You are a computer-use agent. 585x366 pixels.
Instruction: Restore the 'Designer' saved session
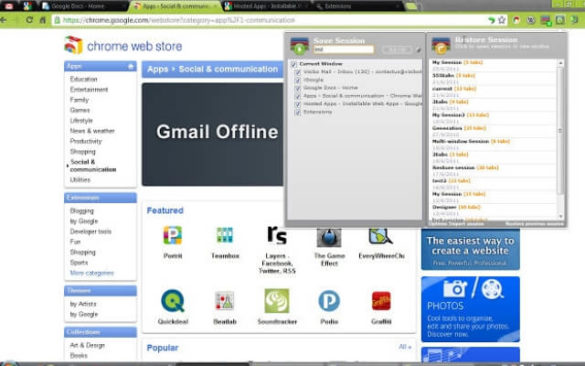[493, 210]
